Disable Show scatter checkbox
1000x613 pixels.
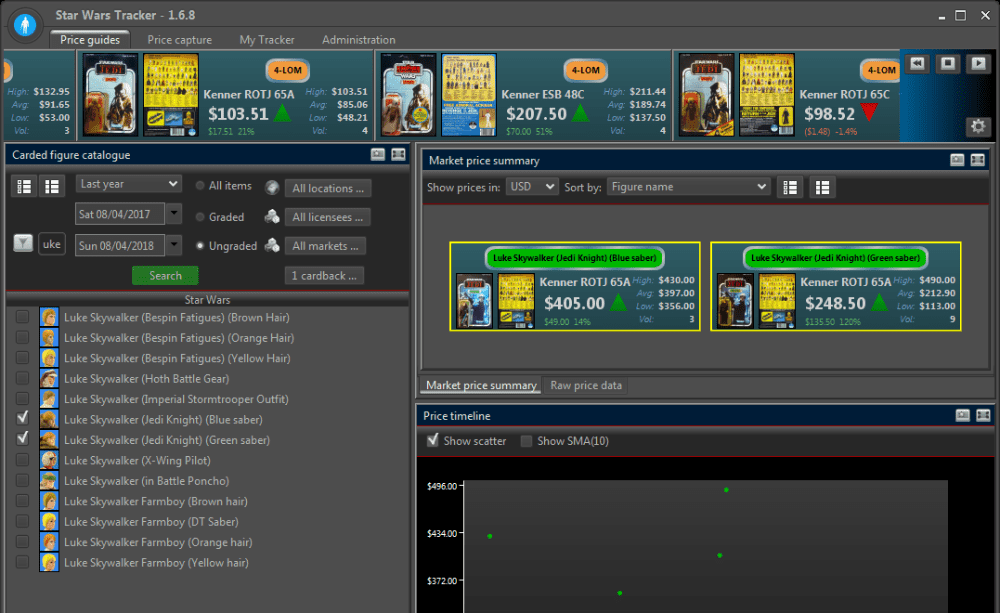433,441
